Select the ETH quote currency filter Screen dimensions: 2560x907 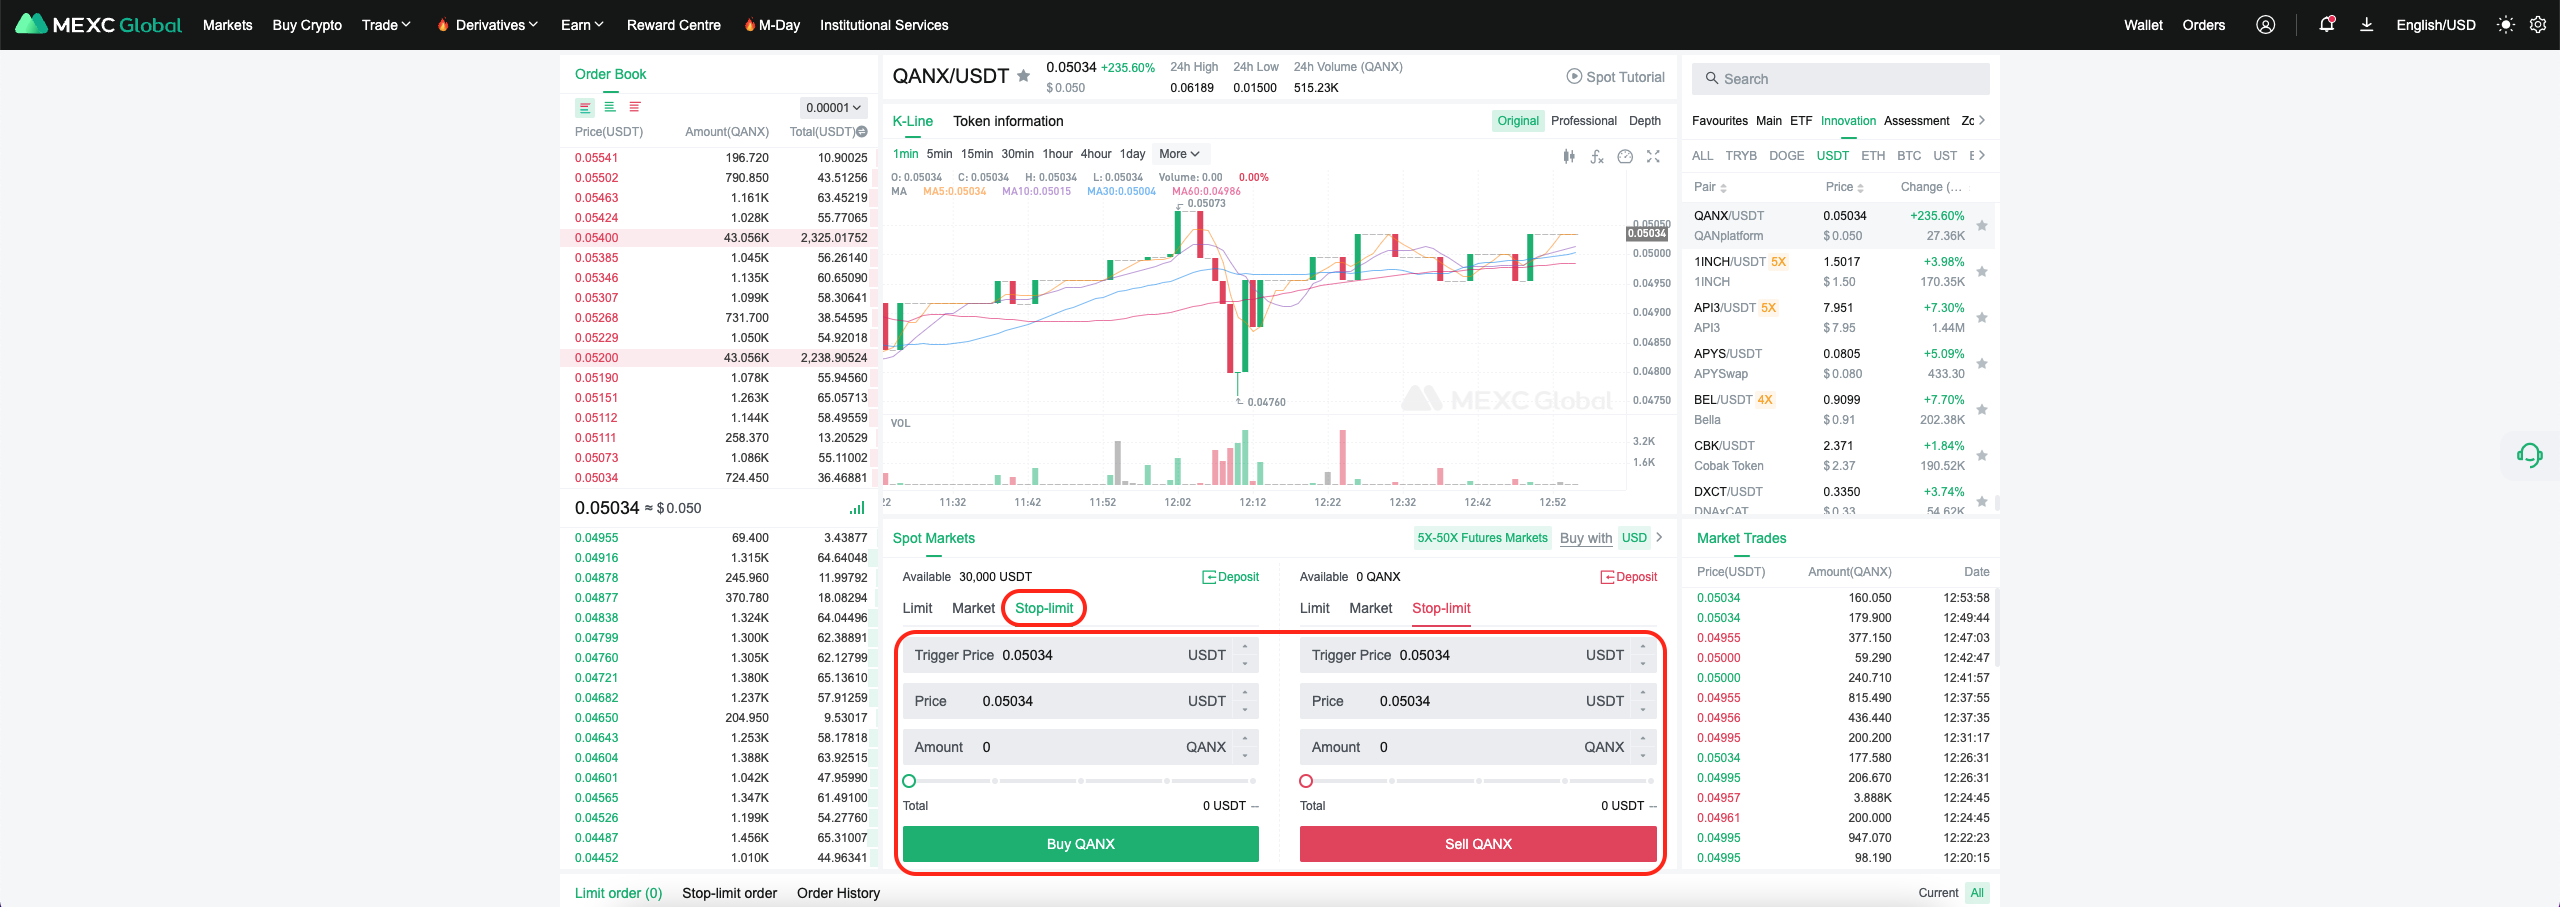tap(1873, 156)
